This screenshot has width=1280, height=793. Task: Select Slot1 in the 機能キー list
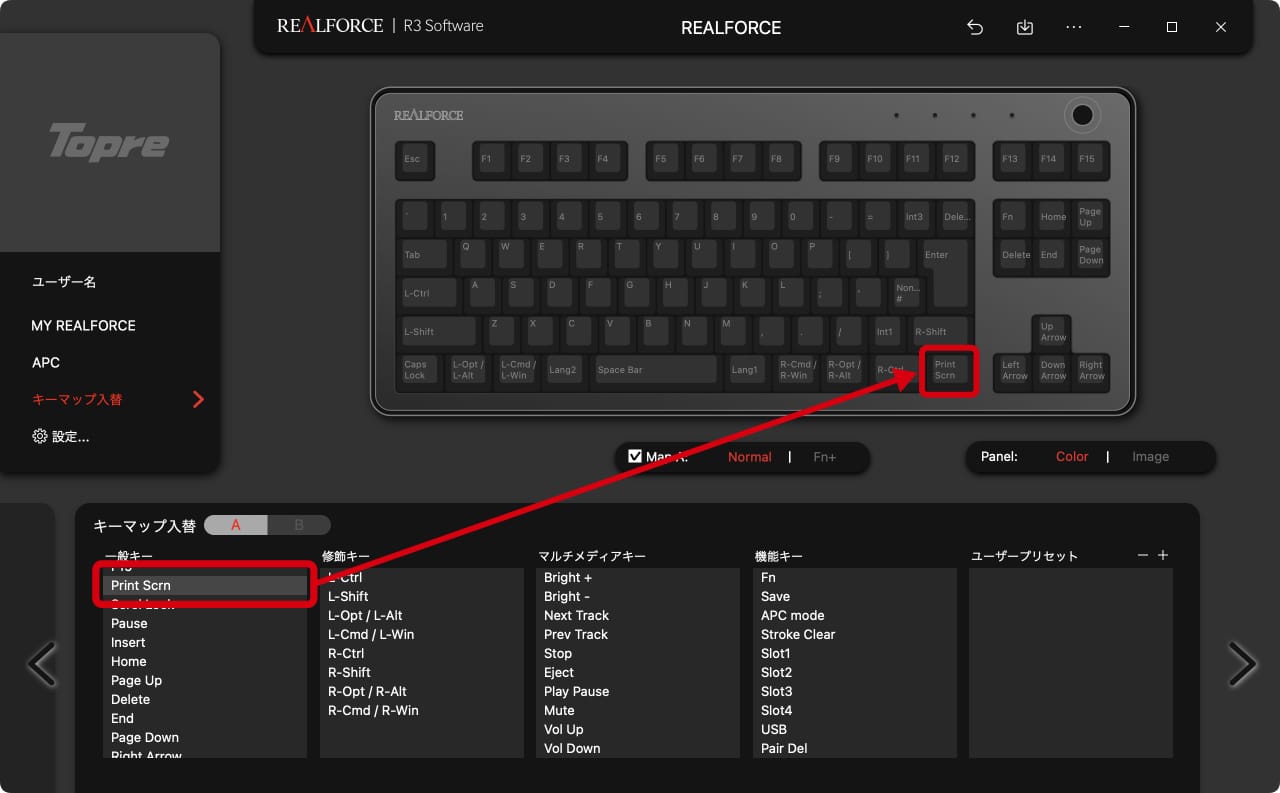855,653
